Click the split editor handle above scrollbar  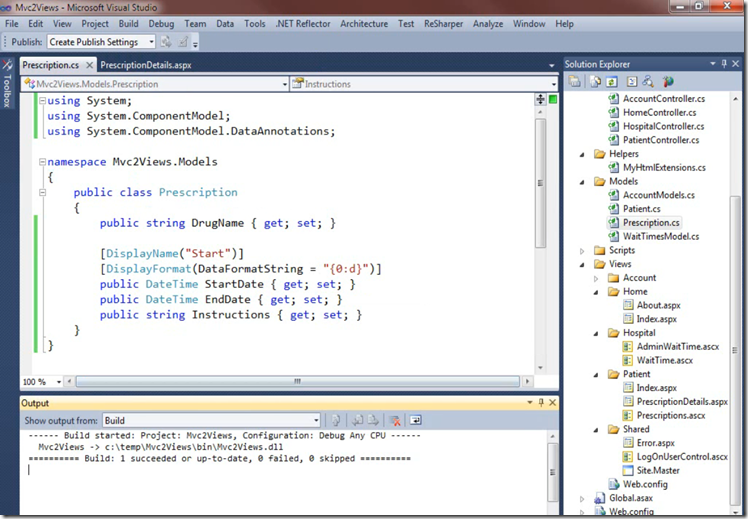tap(540, 99)
